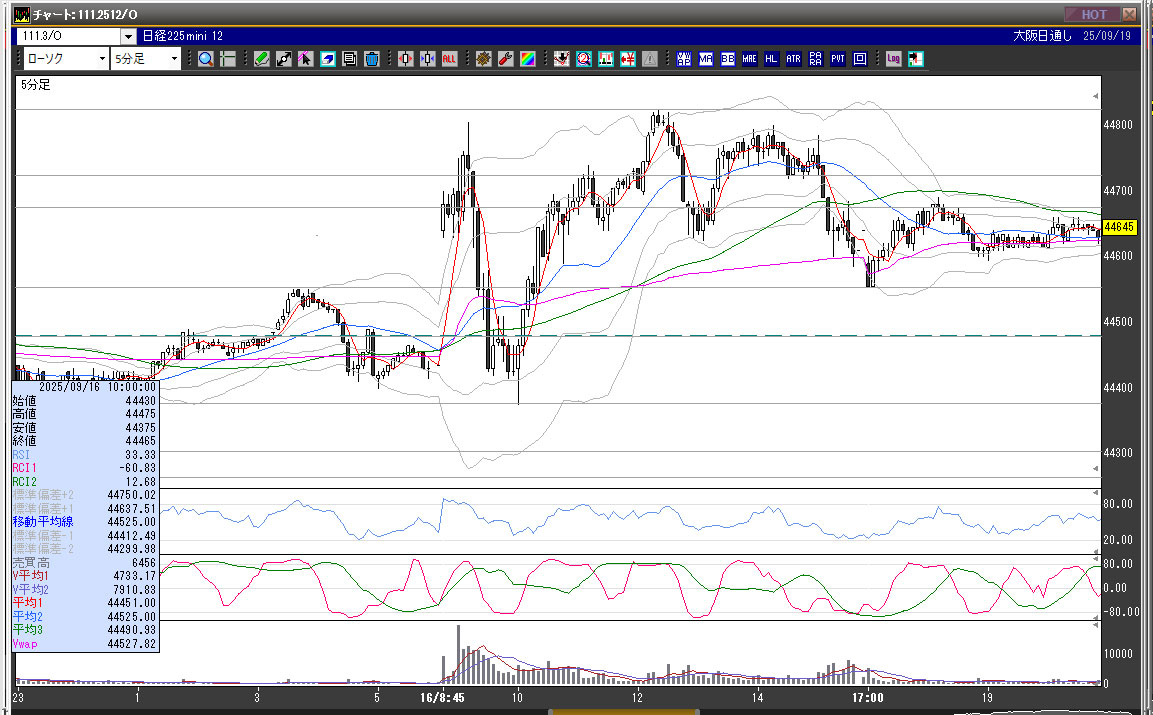The height and width of the screenshot is (715, 1153).
Task: Toggle the PVT pivot indicator button
Action: (x=837, y=59)
